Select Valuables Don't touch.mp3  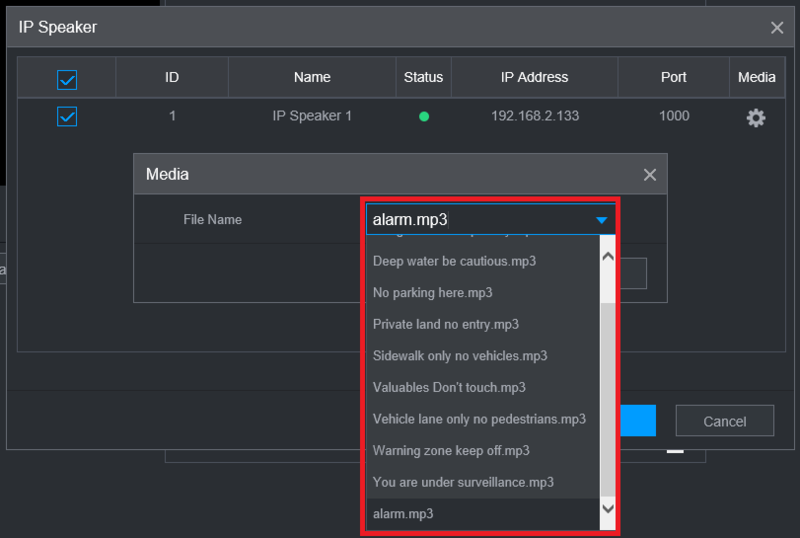[449, 387]
